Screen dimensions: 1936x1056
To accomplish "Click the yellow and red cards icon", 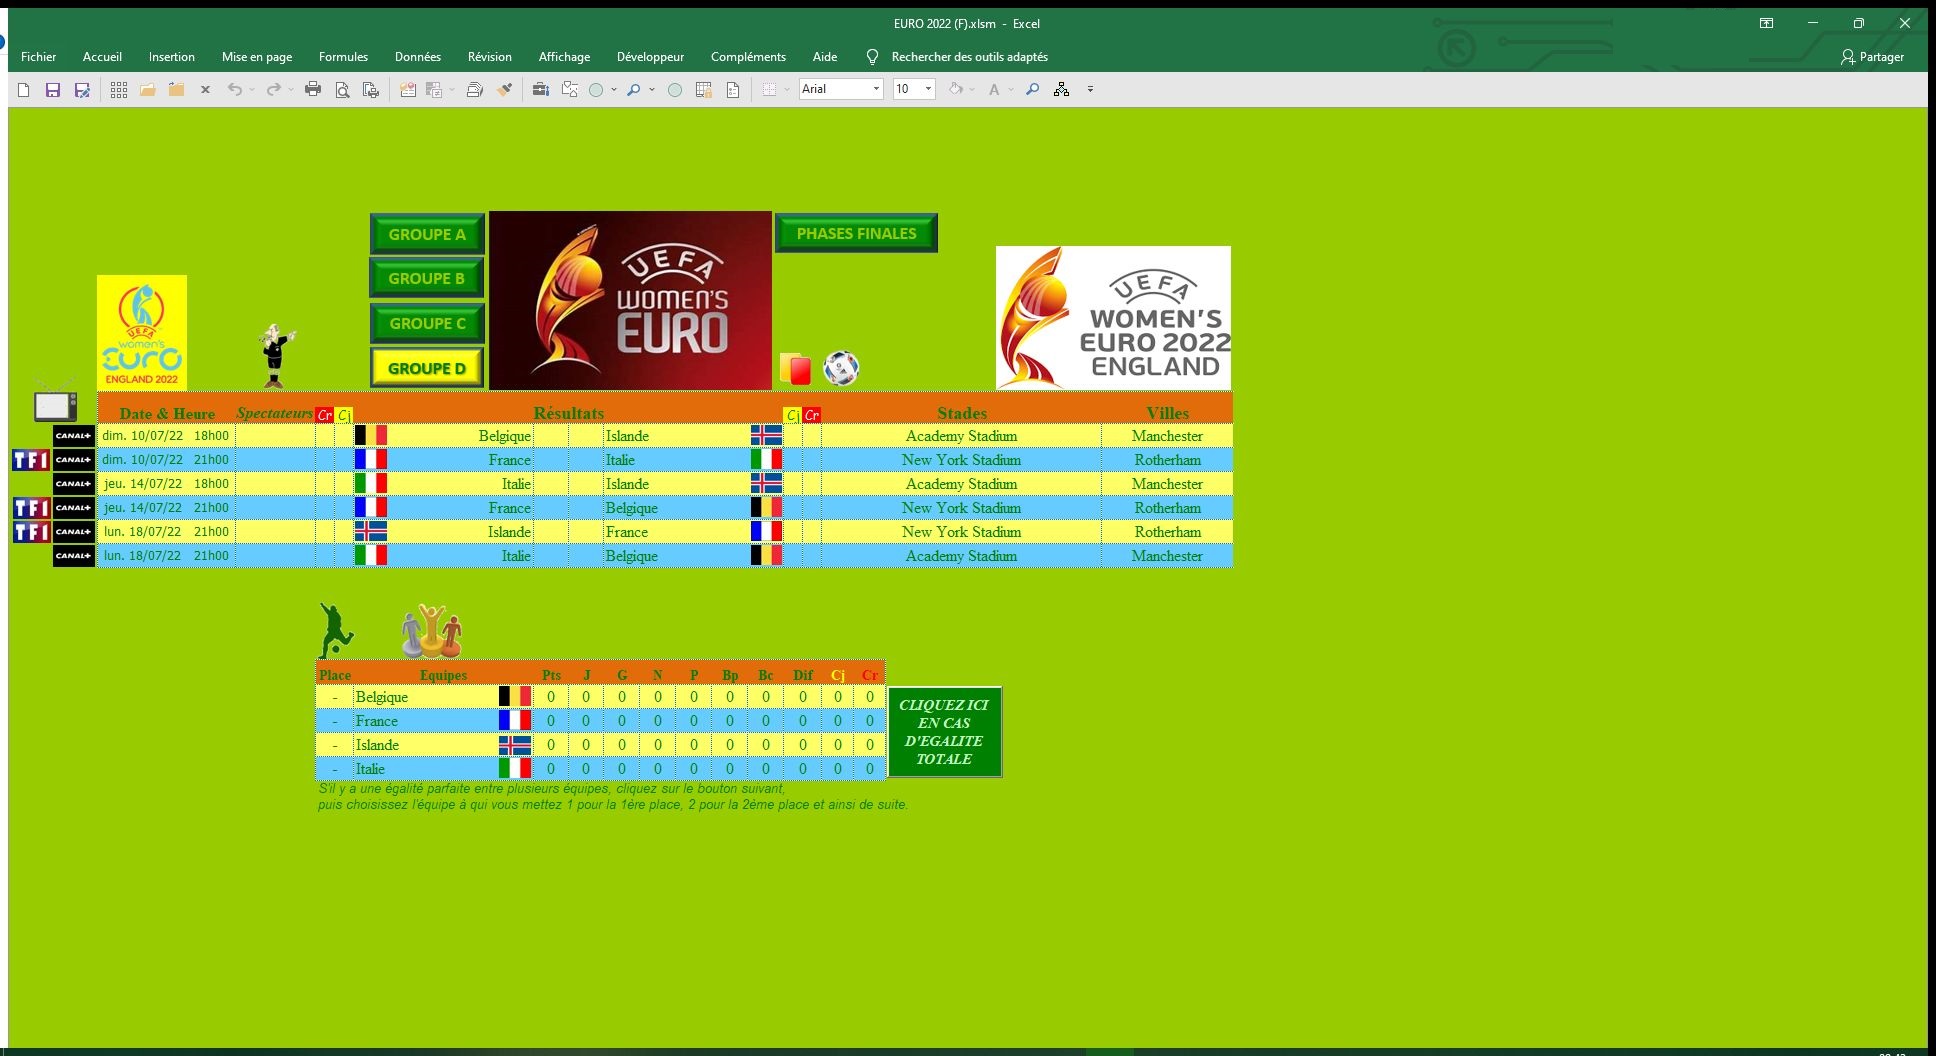I will [795, 368].
